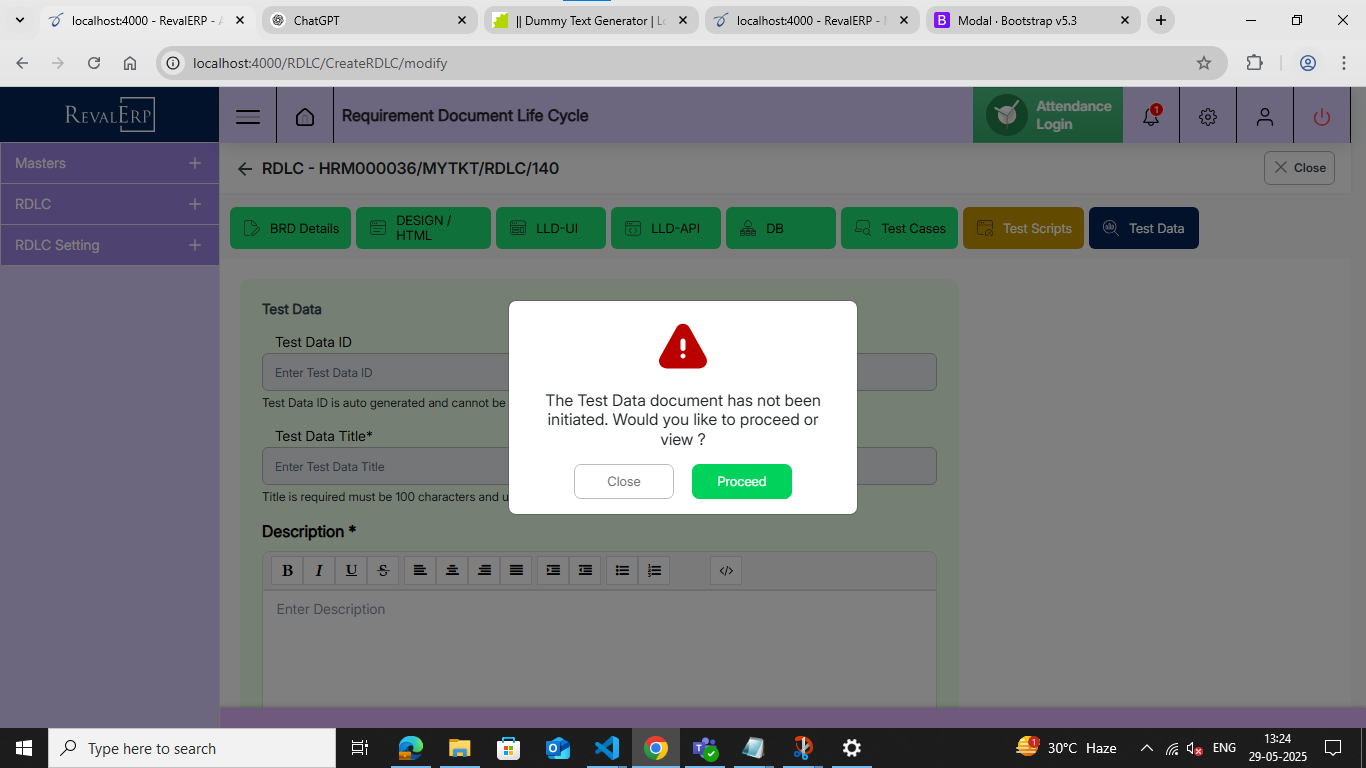Expand the RDLC Setting sidebar menu
This screenshot has height=768, width=1366.
coord(109,245)
